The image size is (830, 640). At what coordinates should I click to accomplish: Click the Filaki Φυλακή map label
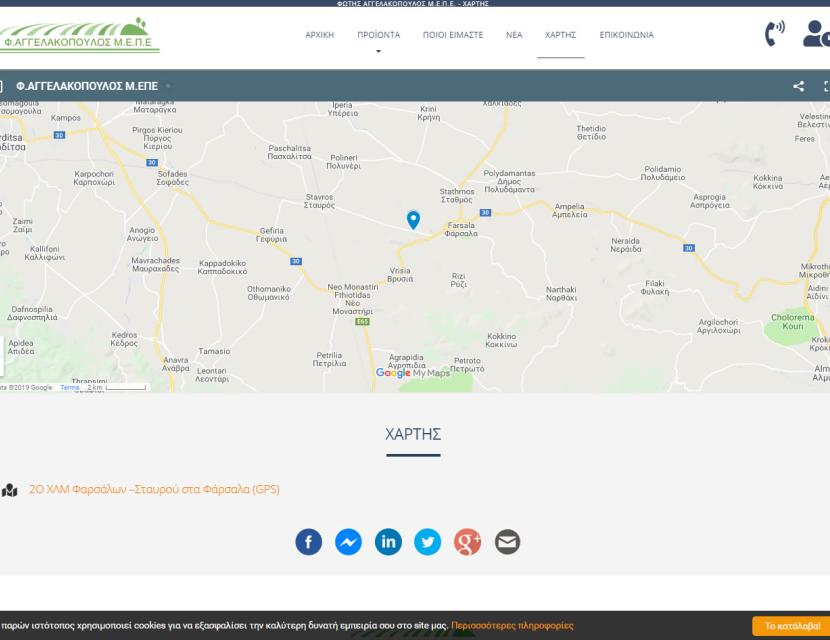point(655,287)
